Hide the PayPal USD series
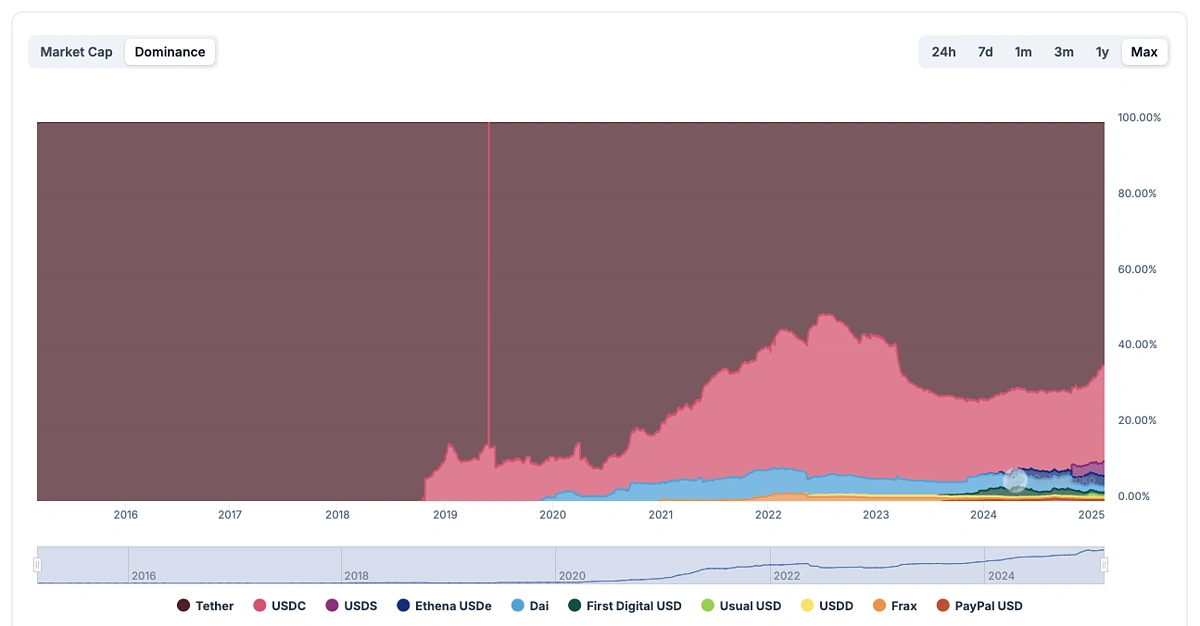This screenshot has height=626, width=1200. pos(979,606)
